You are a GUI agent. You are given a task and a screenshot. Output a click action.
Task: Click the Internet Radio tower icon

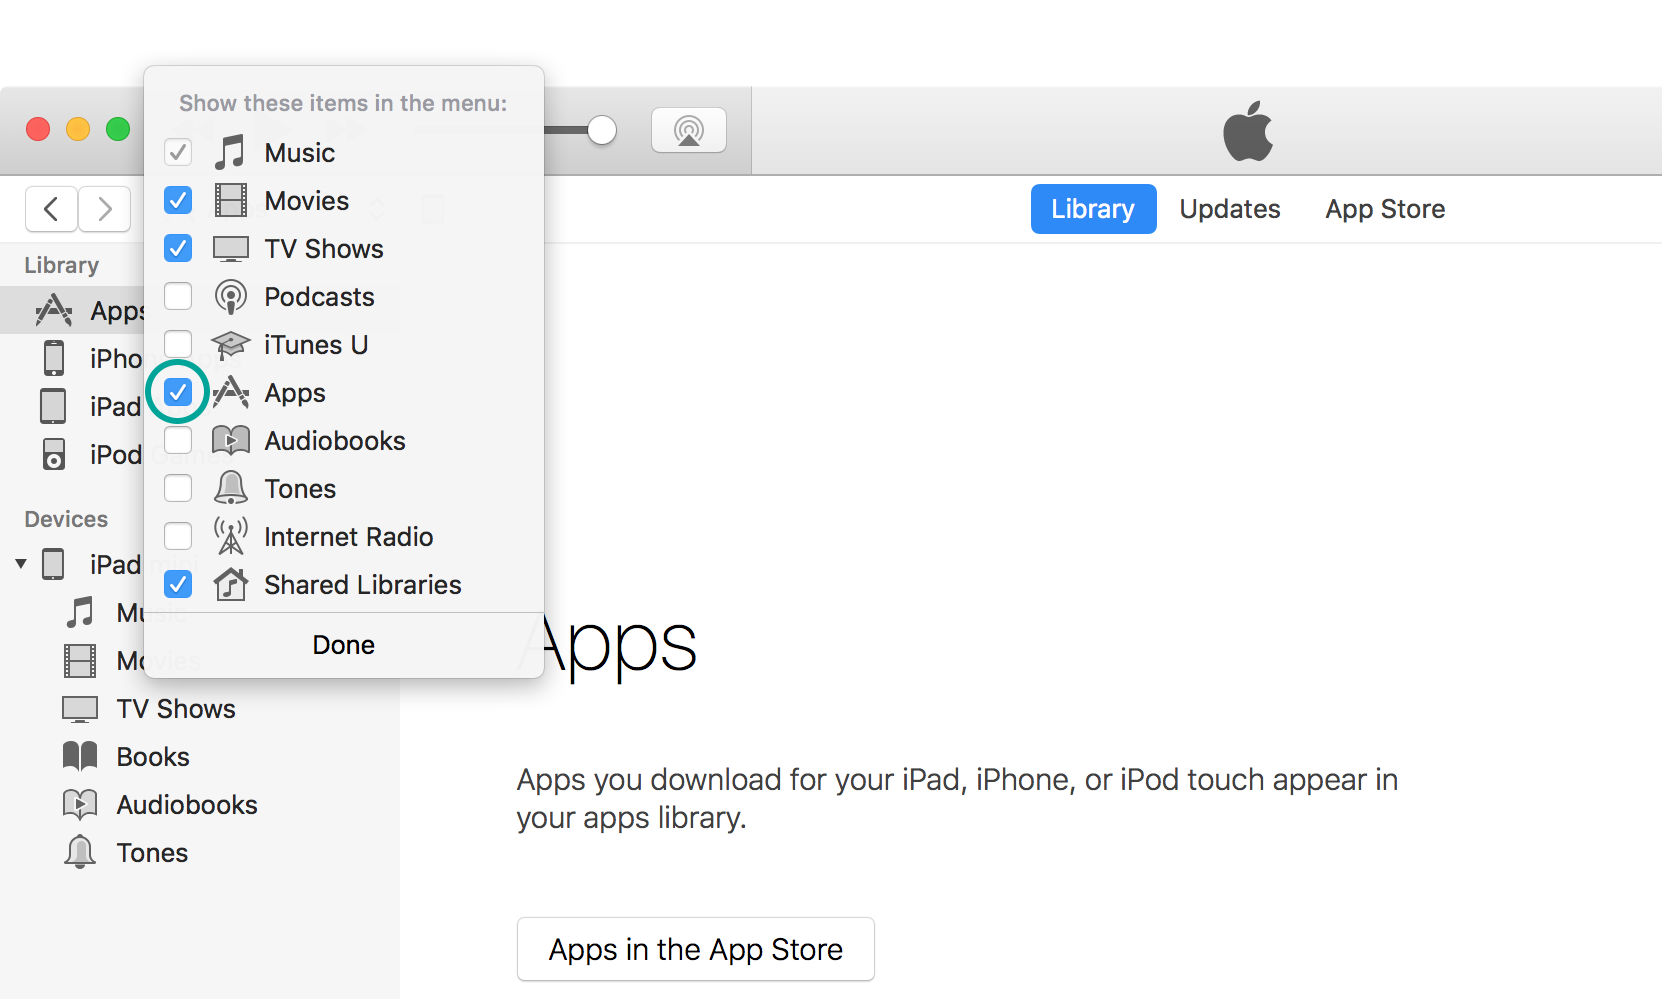[231, 536]
